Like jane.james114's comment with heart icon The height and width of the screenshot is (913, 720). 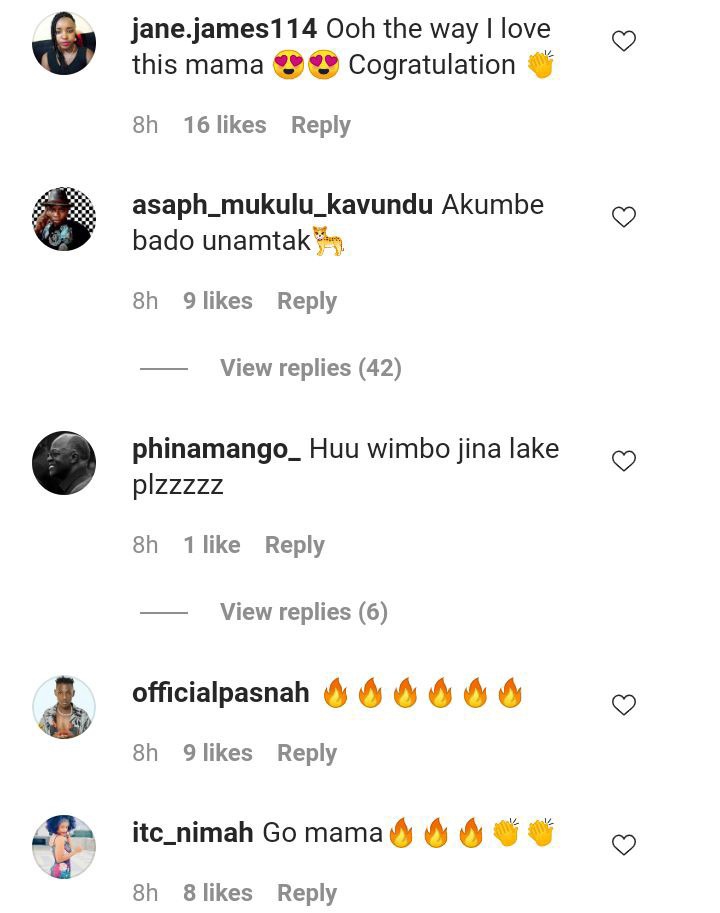[x=623, y=41]
